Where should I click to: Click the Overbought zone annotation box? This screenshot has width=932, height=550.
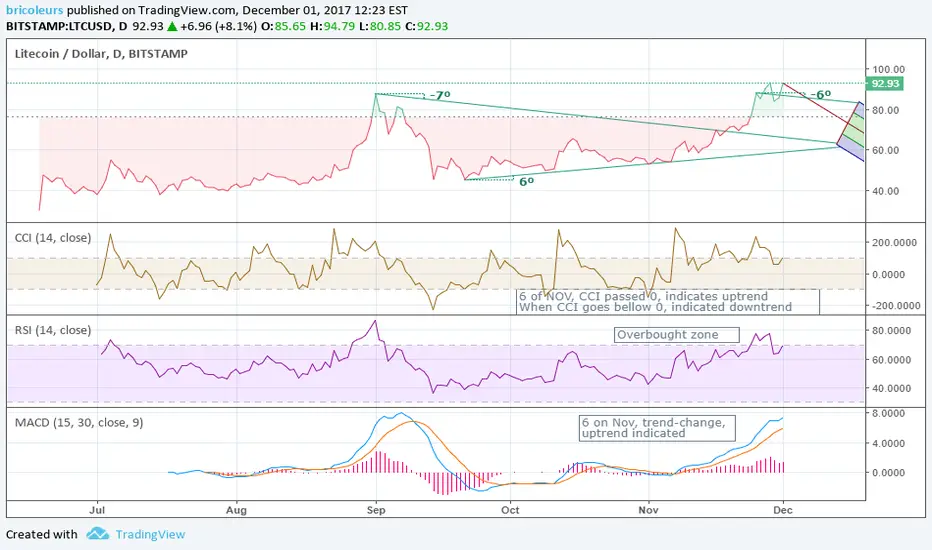point(676,335)
